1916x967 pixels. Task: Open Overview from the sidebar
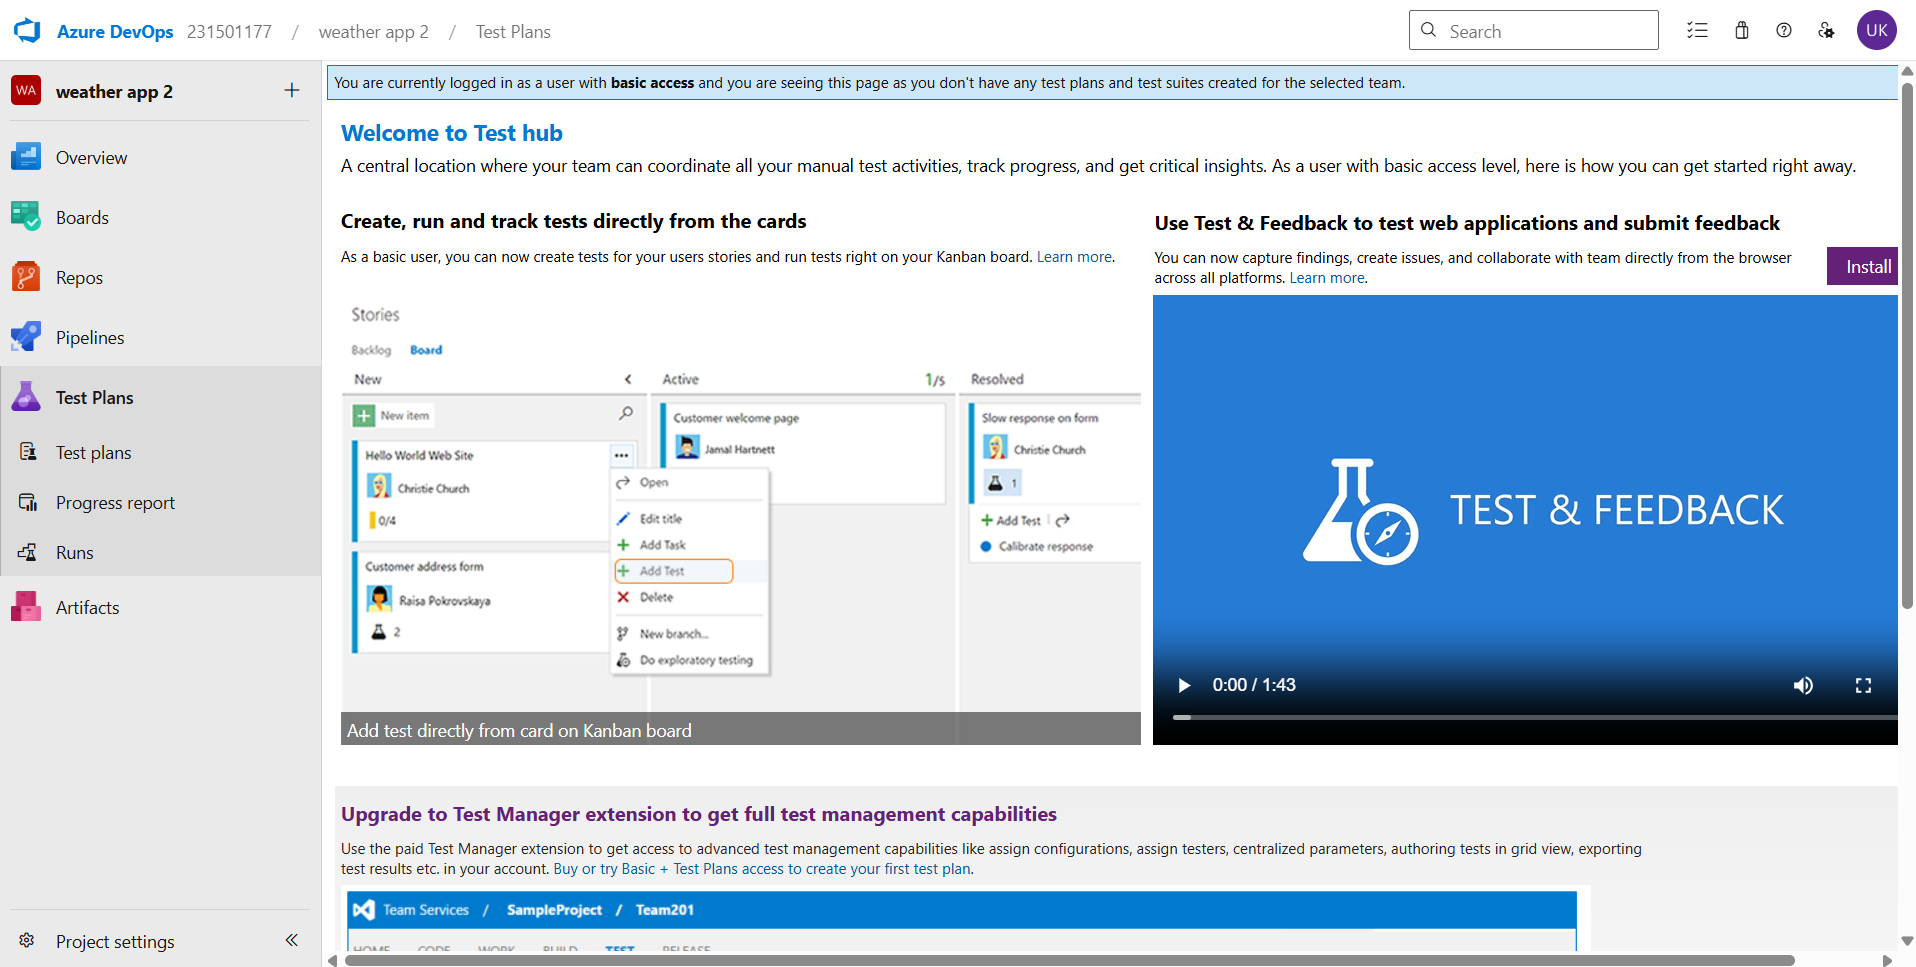pyautogui.click(x=161, y=157)
